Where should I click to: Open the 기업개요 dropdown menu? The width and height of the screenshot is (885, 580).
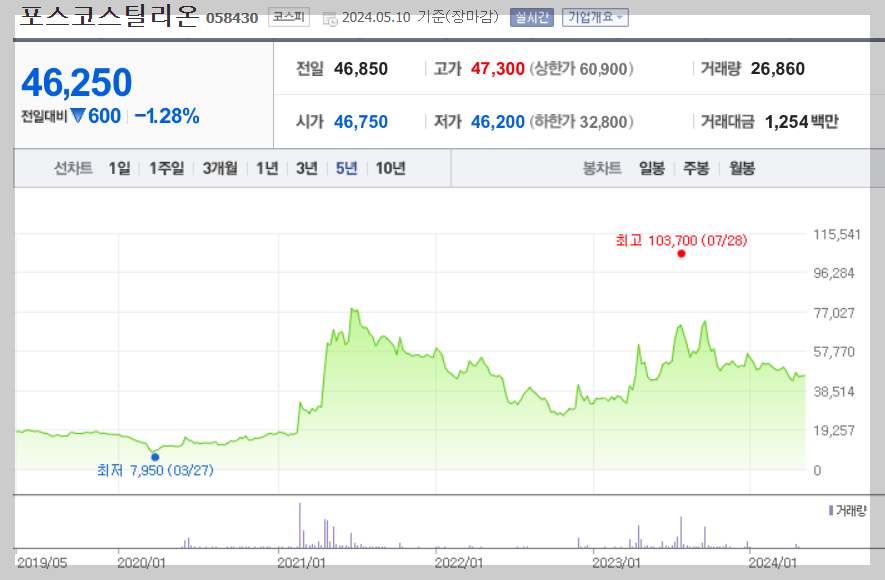pos(590,18)
